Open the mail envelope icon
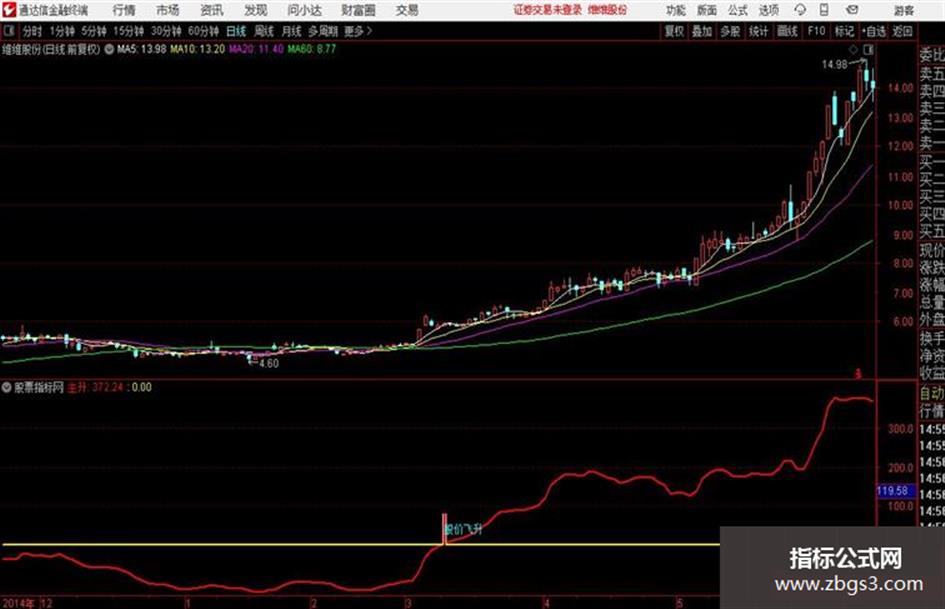The image size is (945, 609). pyautogui.click(x=852, y=10)
